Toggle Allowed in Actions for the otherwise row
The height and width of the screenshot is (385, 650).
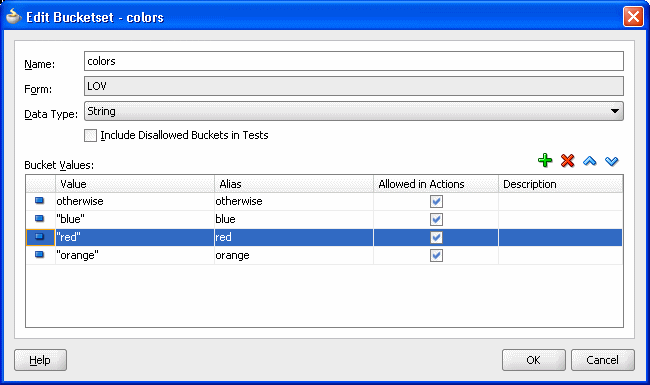point(436,201)
